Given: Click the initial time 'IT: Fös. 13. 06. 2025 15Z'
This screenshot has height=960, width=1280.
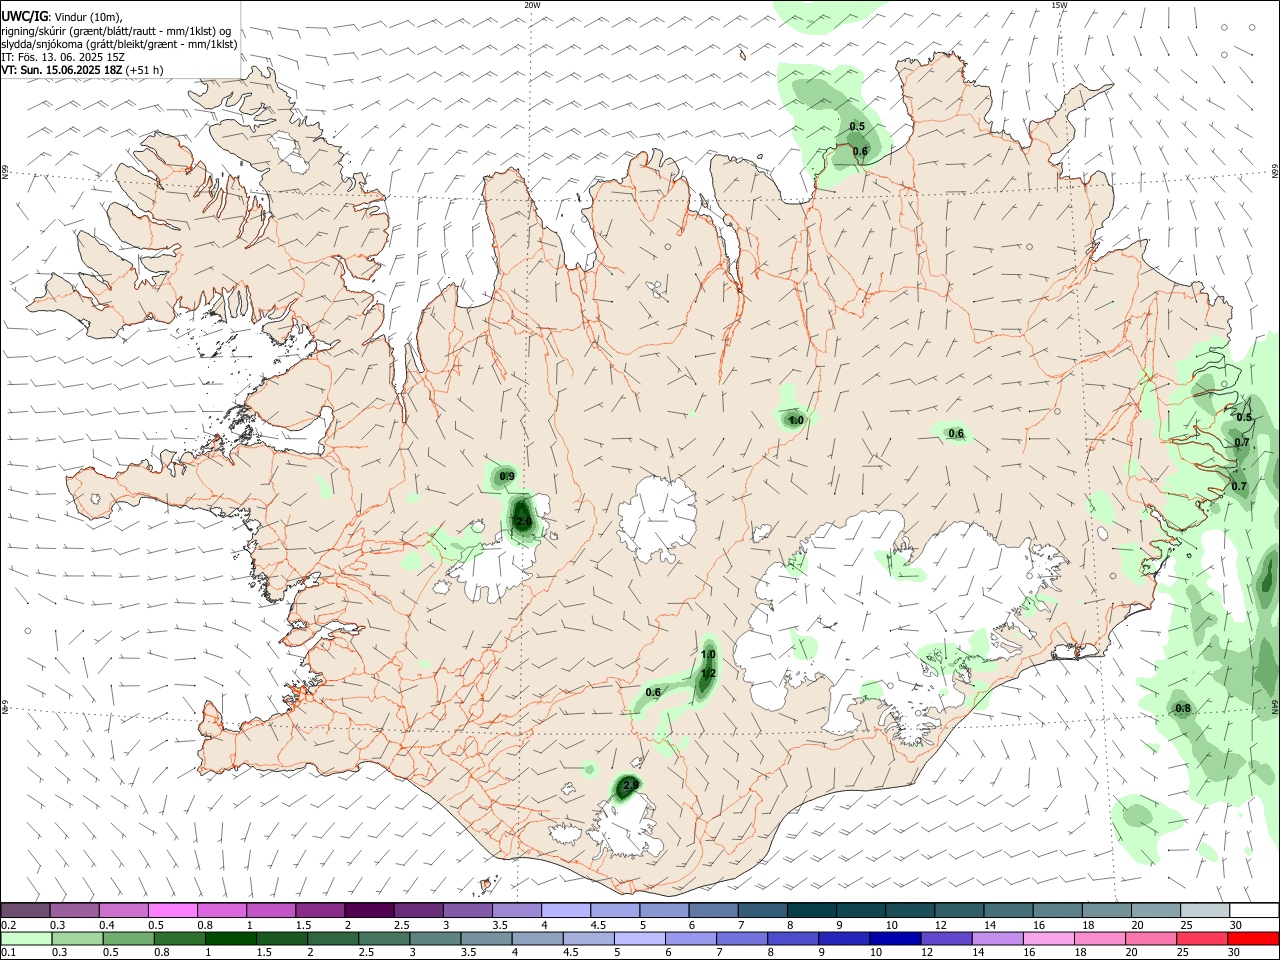Looking at the screenshot, I should pyautogui.click(x=63, y=57).
